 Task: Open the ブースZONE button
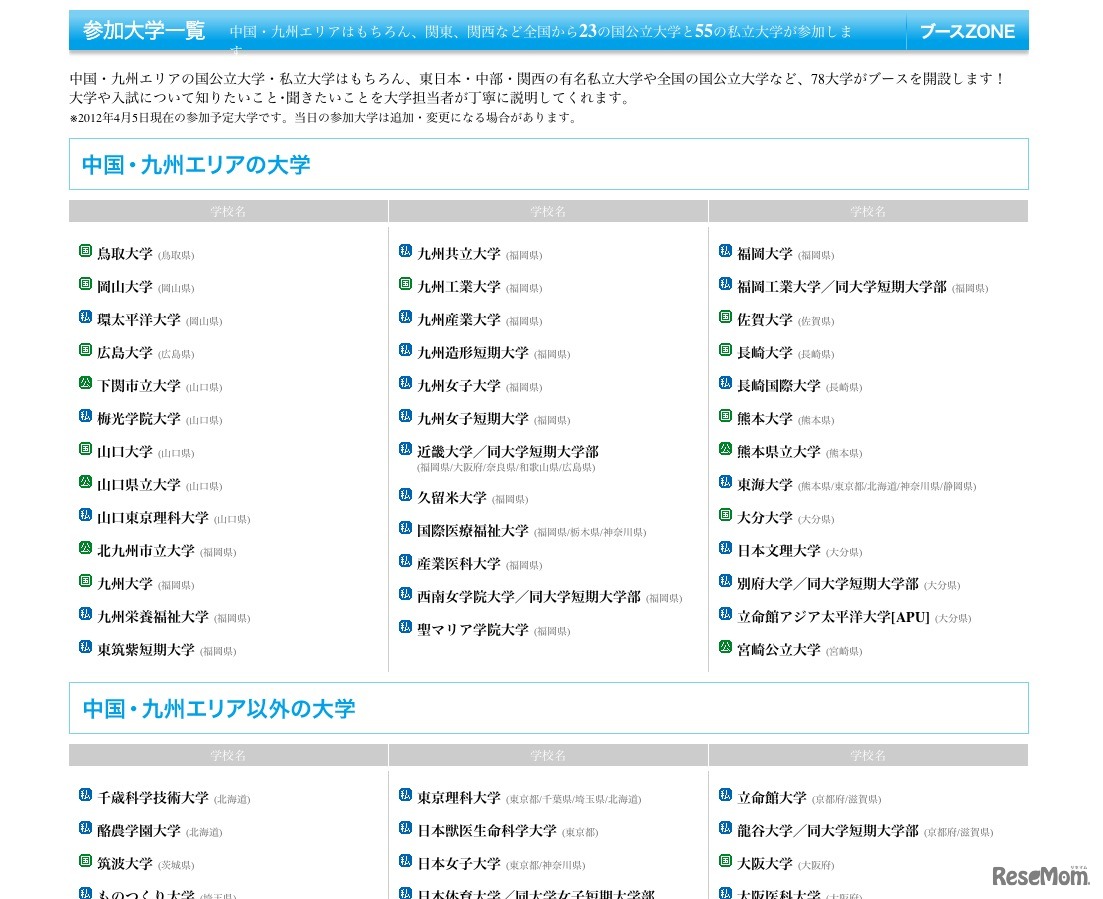967,31
